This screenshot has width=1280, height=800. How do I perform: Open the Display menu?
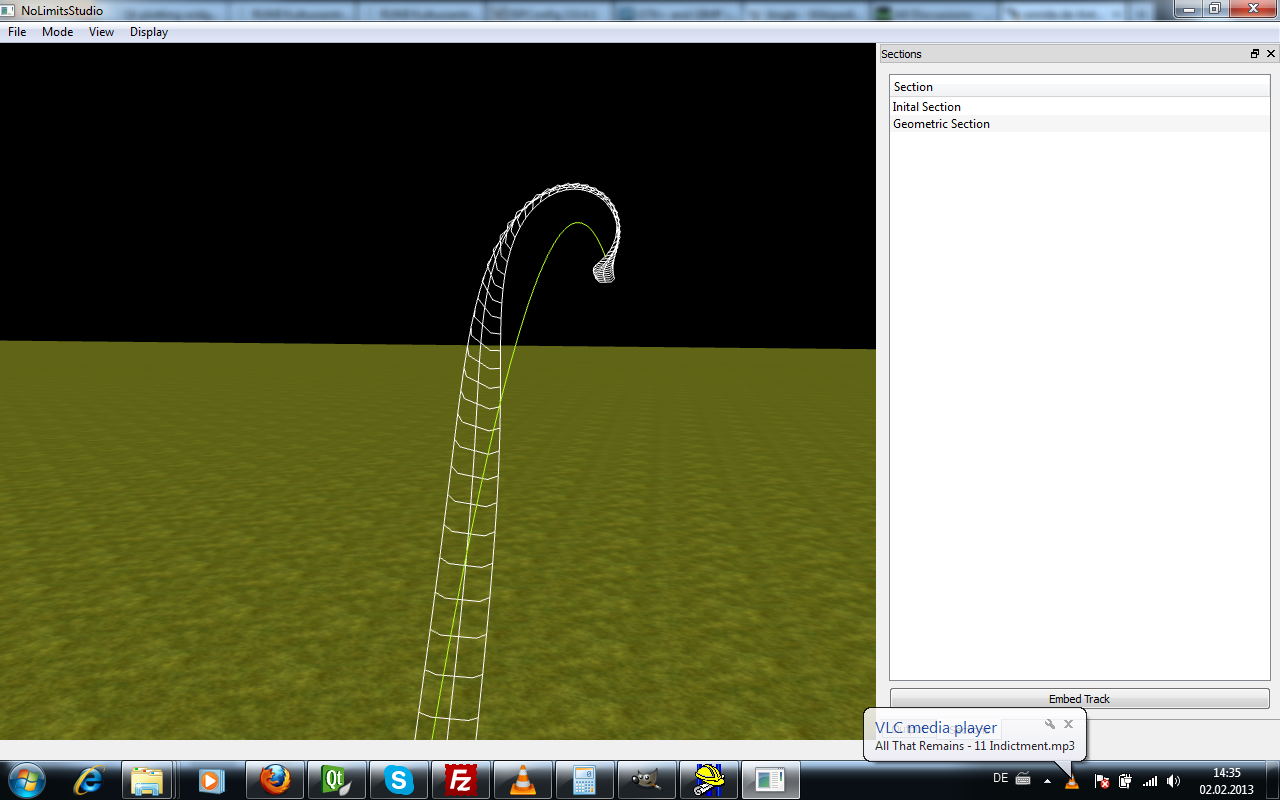coord(149,32)
